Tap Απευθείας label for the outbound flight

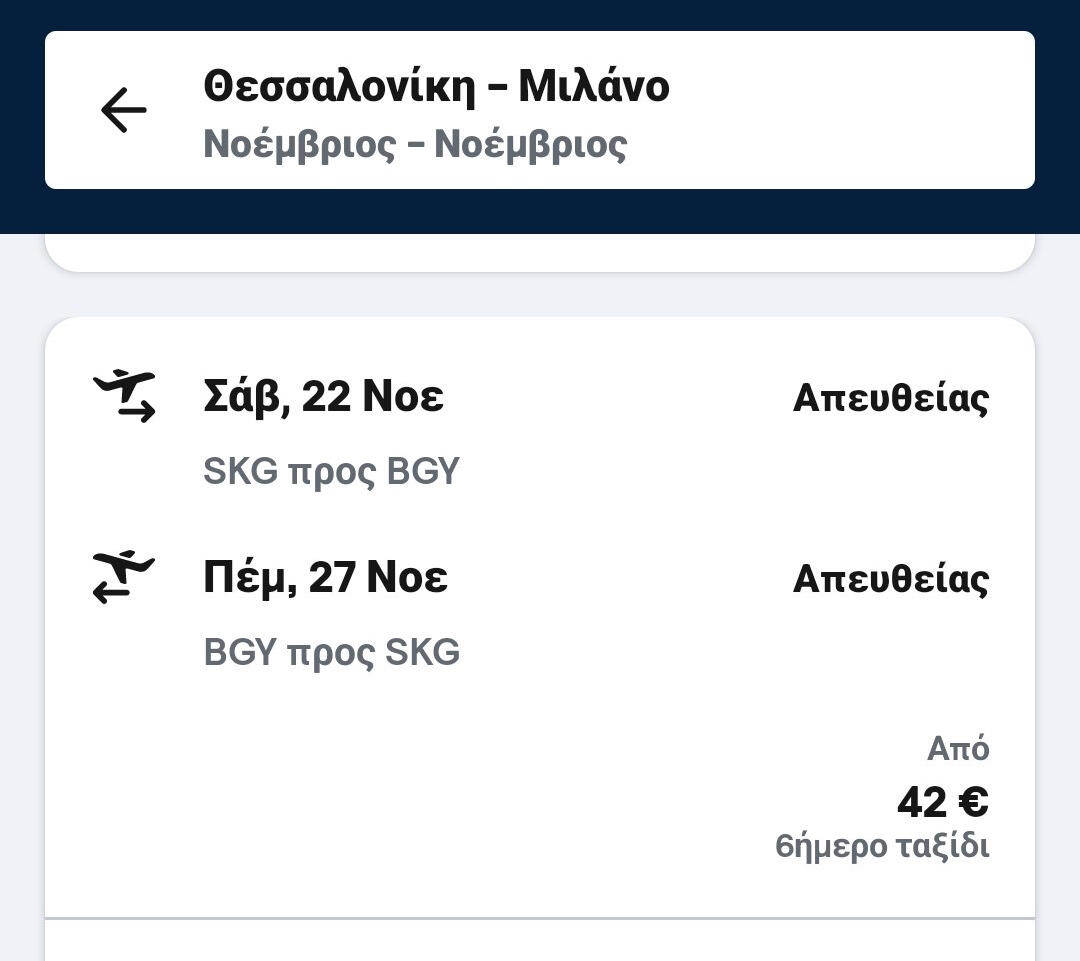click(890, 398)
